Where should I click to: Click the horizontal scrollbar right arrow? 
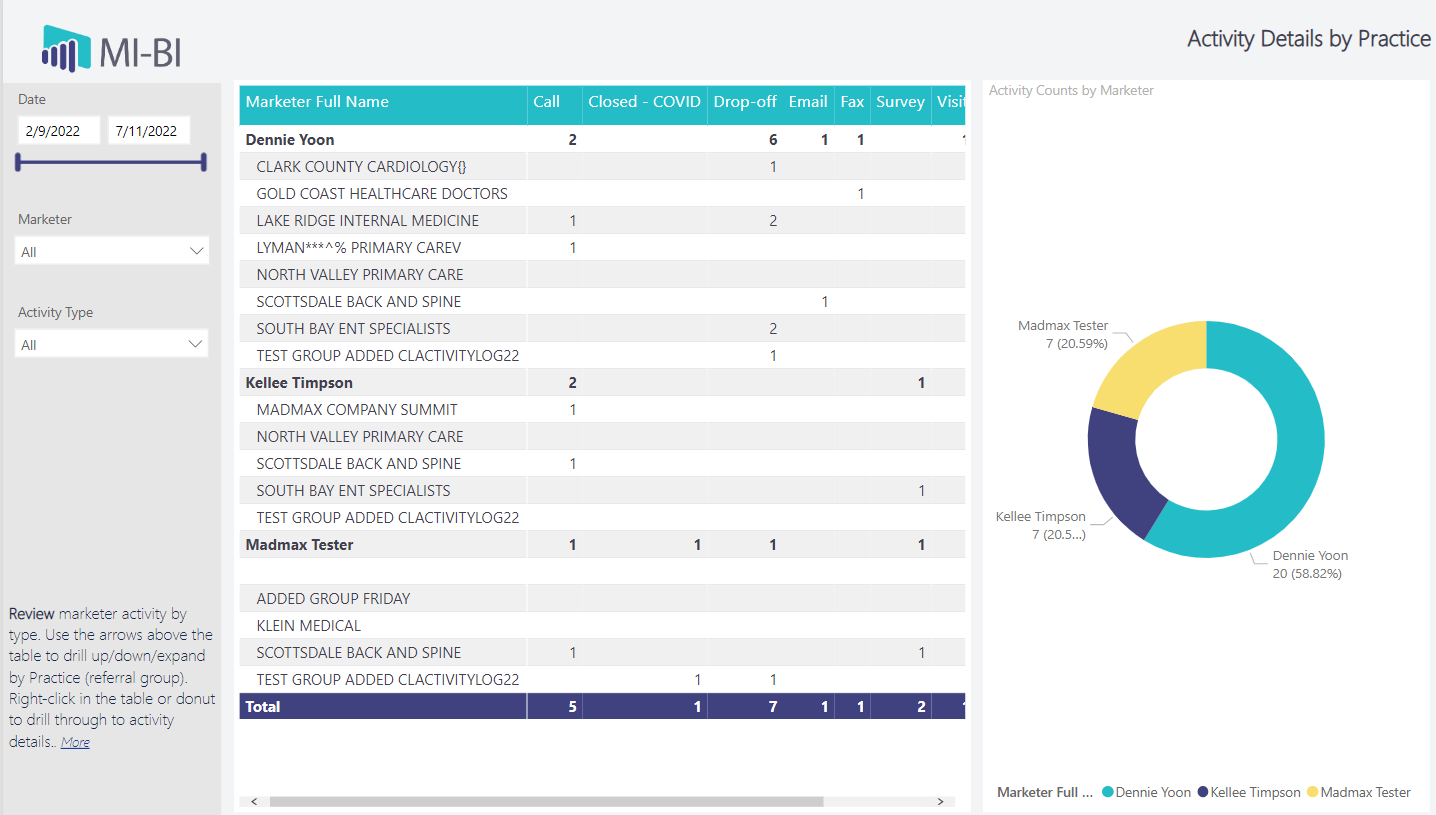940,801
